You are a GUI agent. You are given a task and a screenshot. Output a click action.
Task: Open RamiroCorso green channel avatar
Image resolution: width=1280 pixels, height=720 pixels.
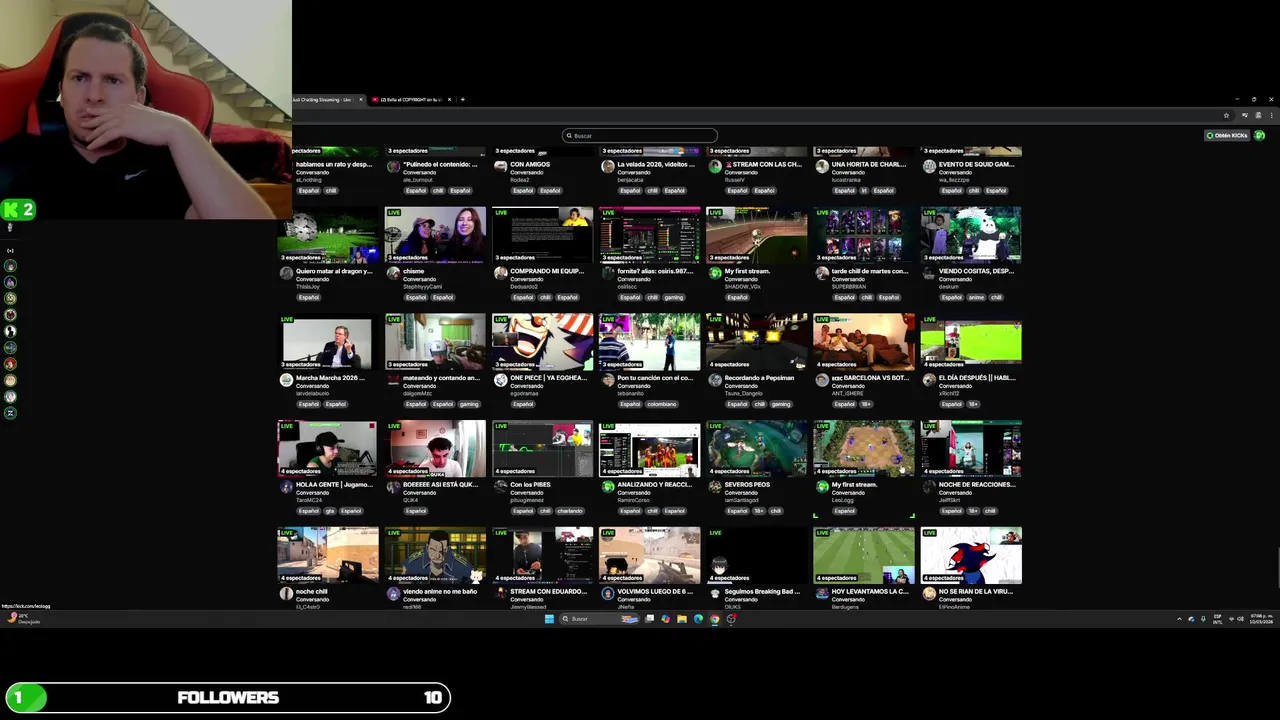pos(607,487)
